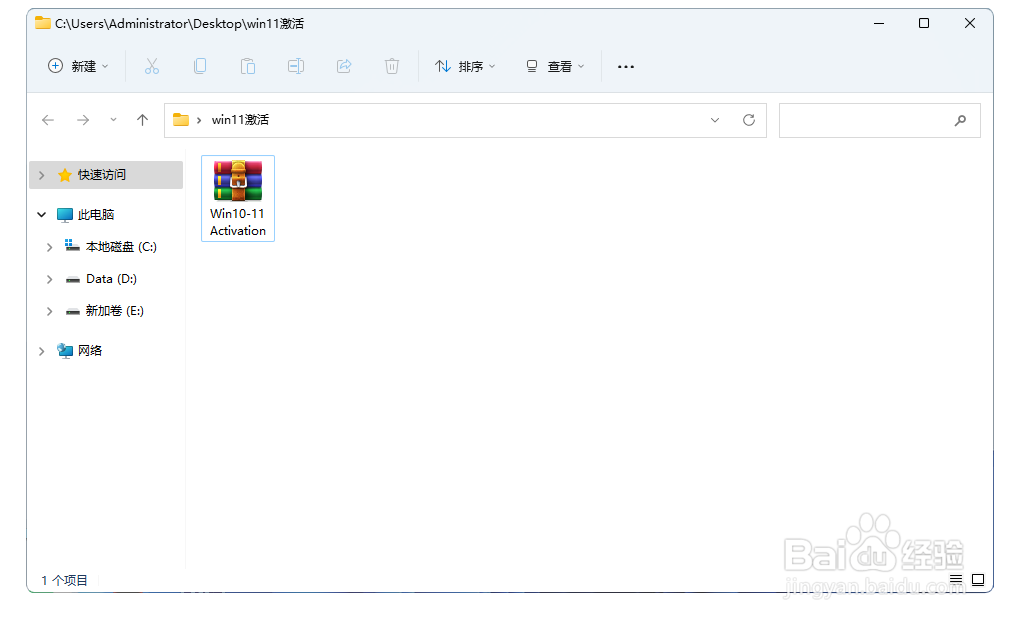This screenshot has width=1022, height=622.
Task: Select 网络 in the navigation pane
Action: (90, 351)
